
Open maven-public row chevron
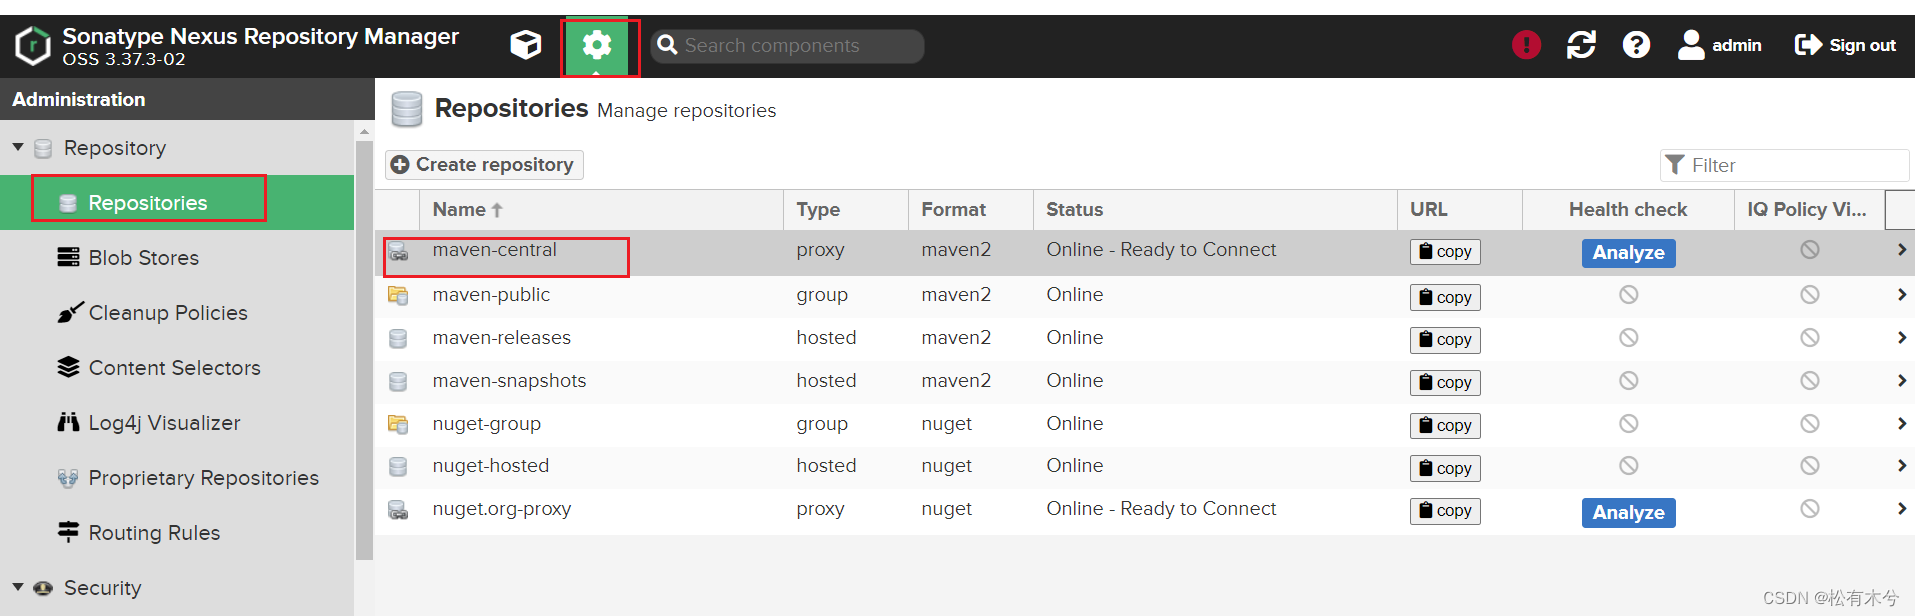click(1901, 295)
